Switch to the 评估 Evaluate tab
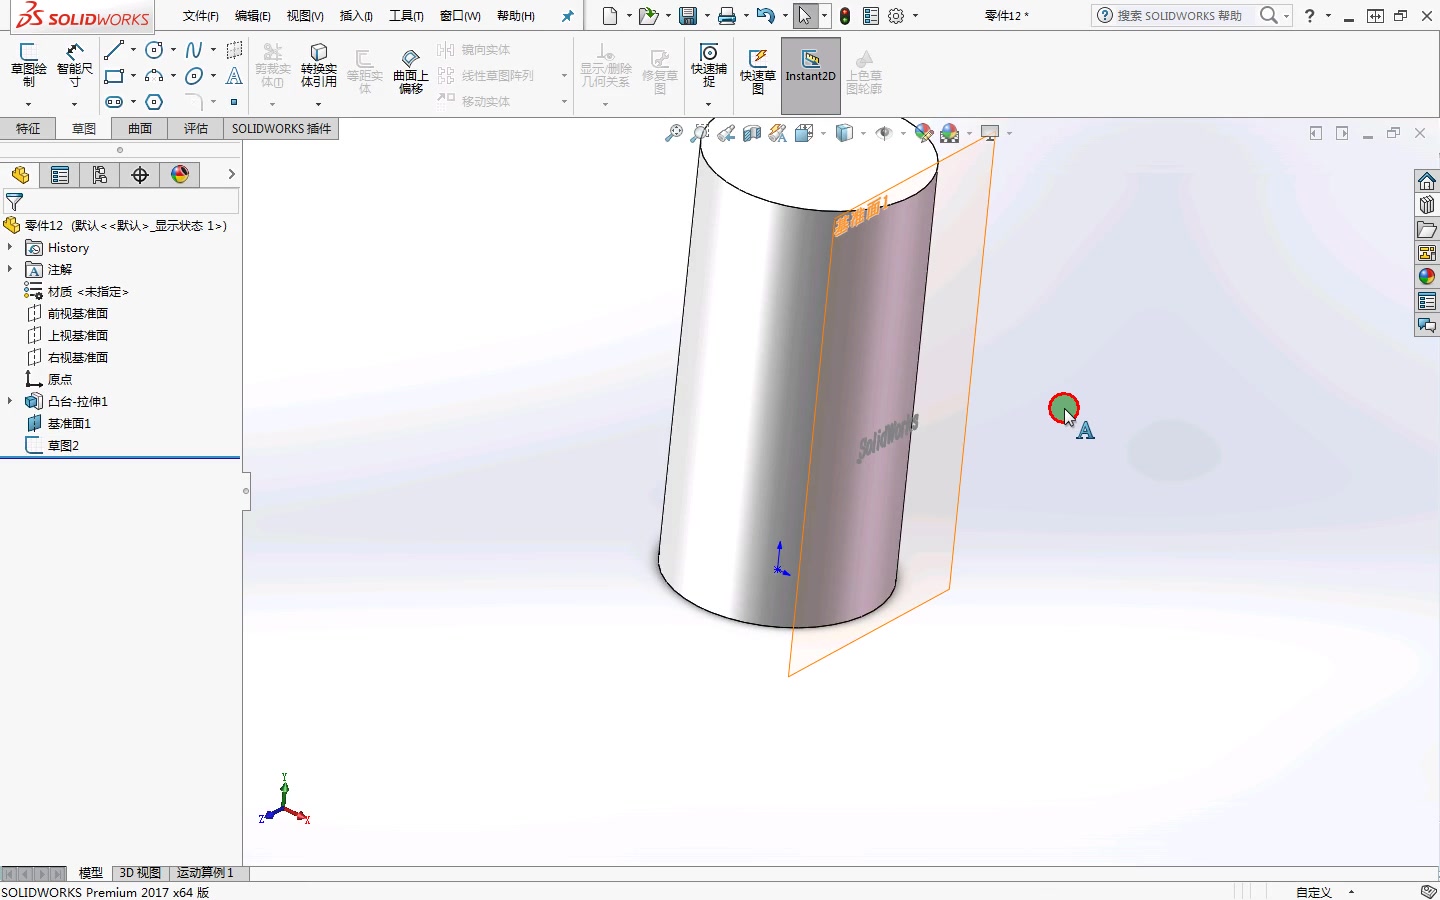The image size is (1440, 900). [196, 129]
